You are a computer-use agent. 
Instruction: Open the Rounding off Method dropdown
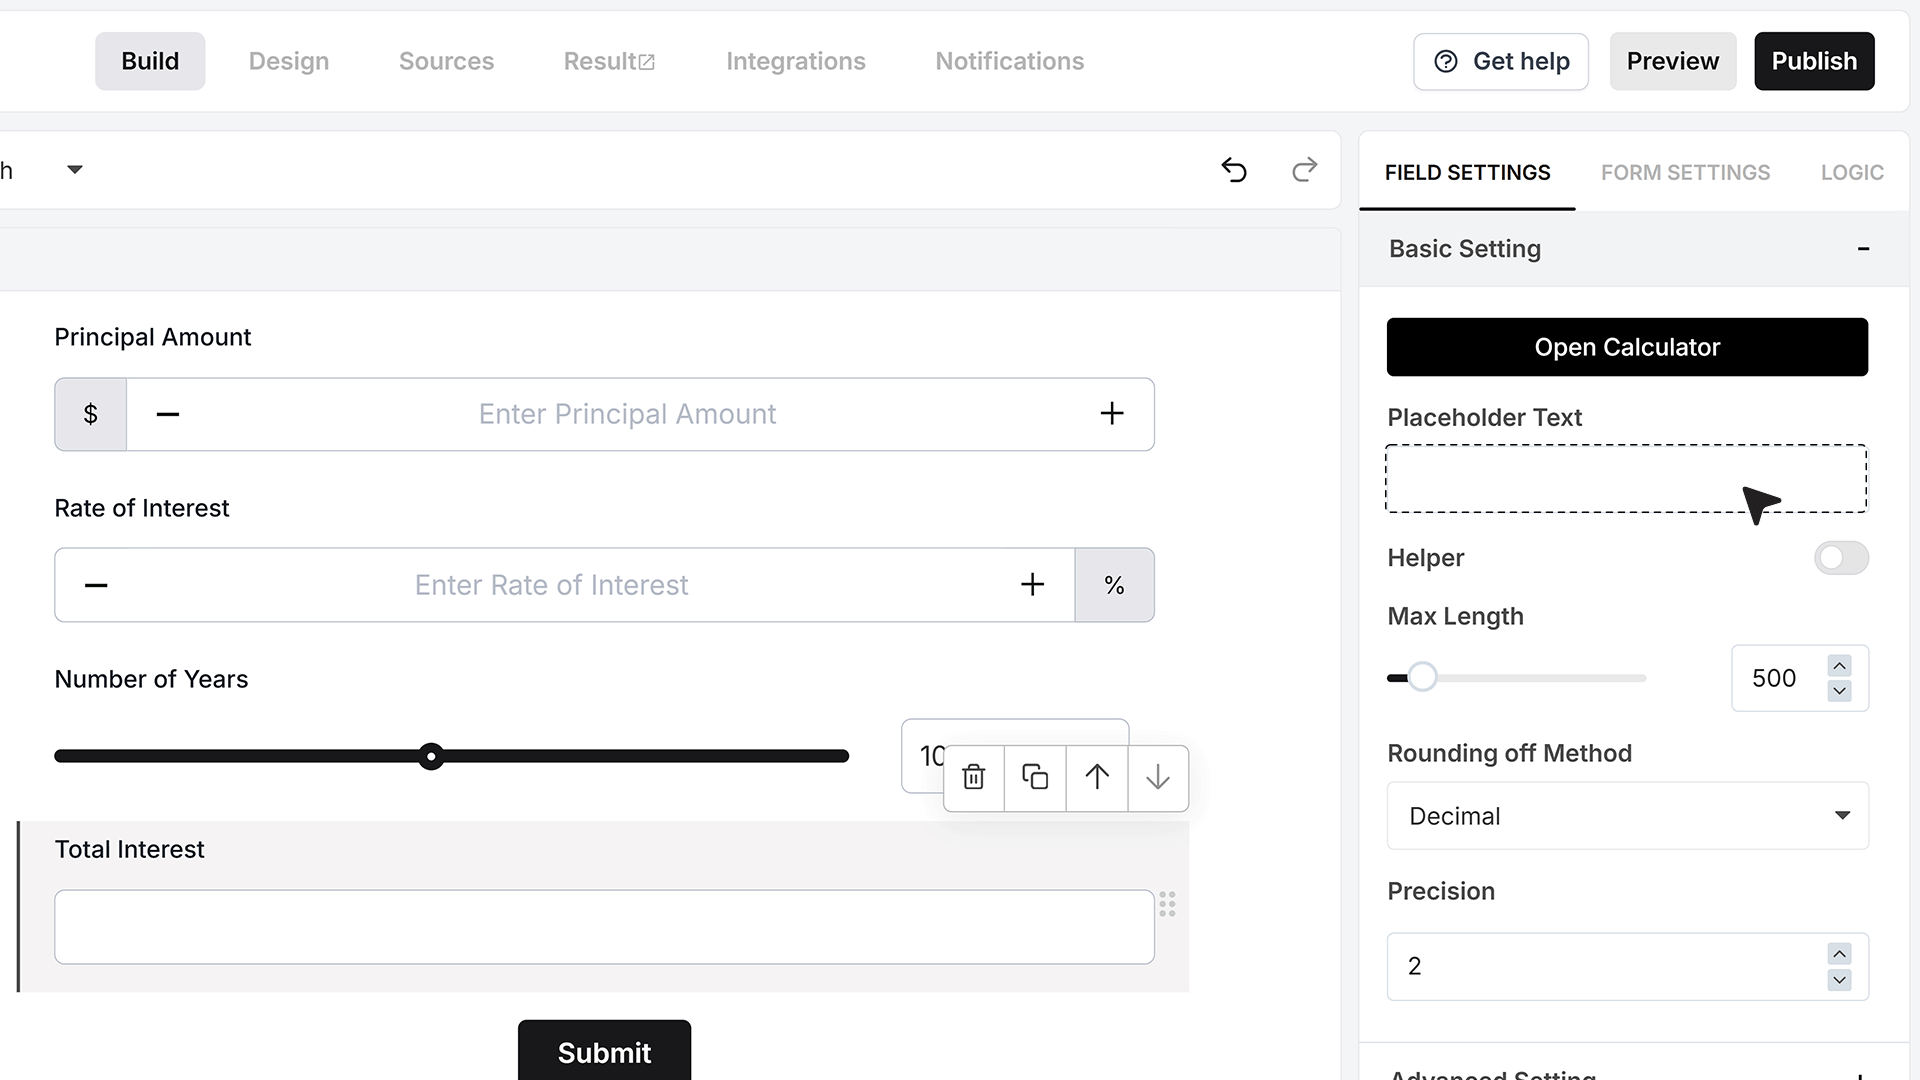pos(1627,816)
